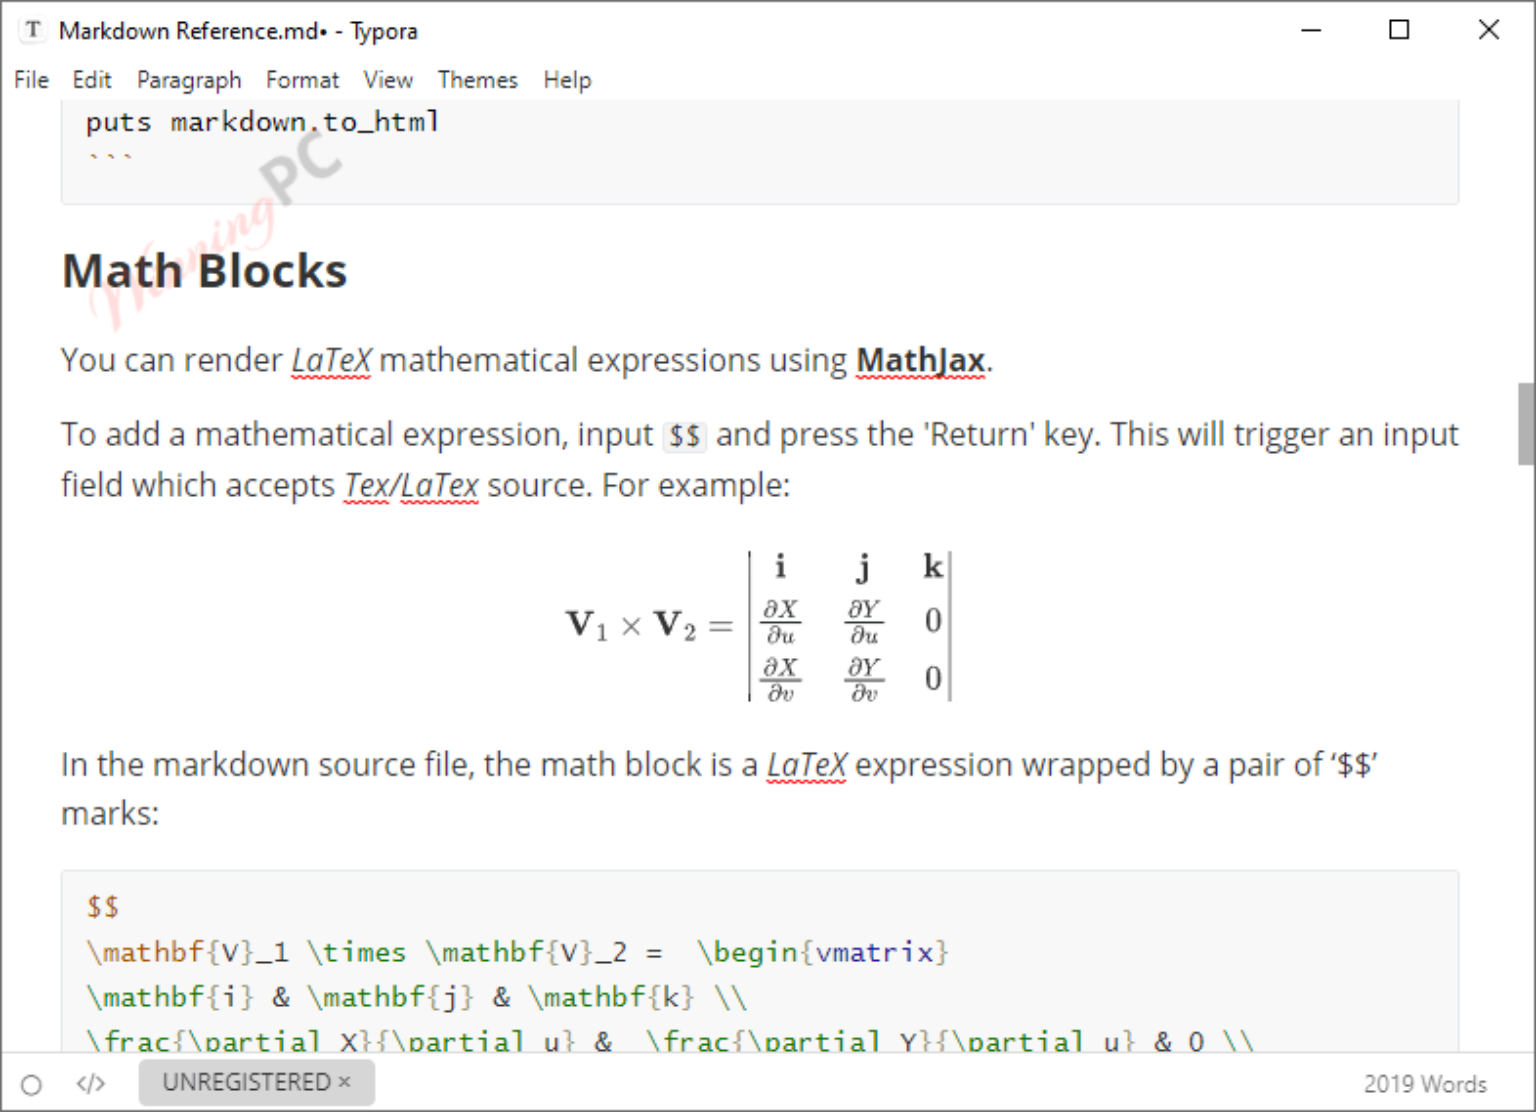Dismiss the UNREGISTERED badge
Screen dimensions: 1536x1112
coord(344,1082)
